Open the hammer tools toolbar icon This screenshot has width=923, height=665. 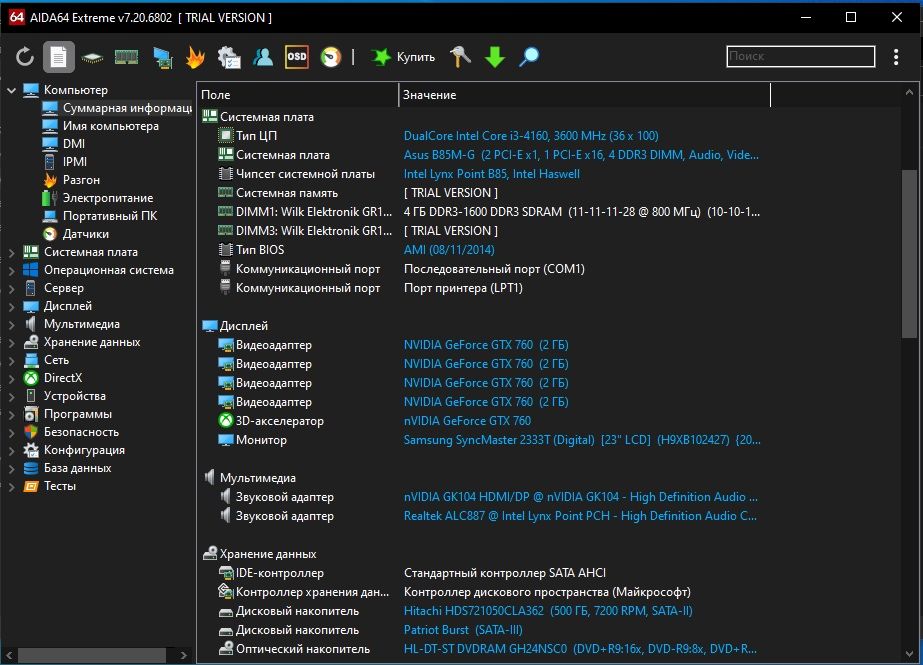tap(460, 57)
